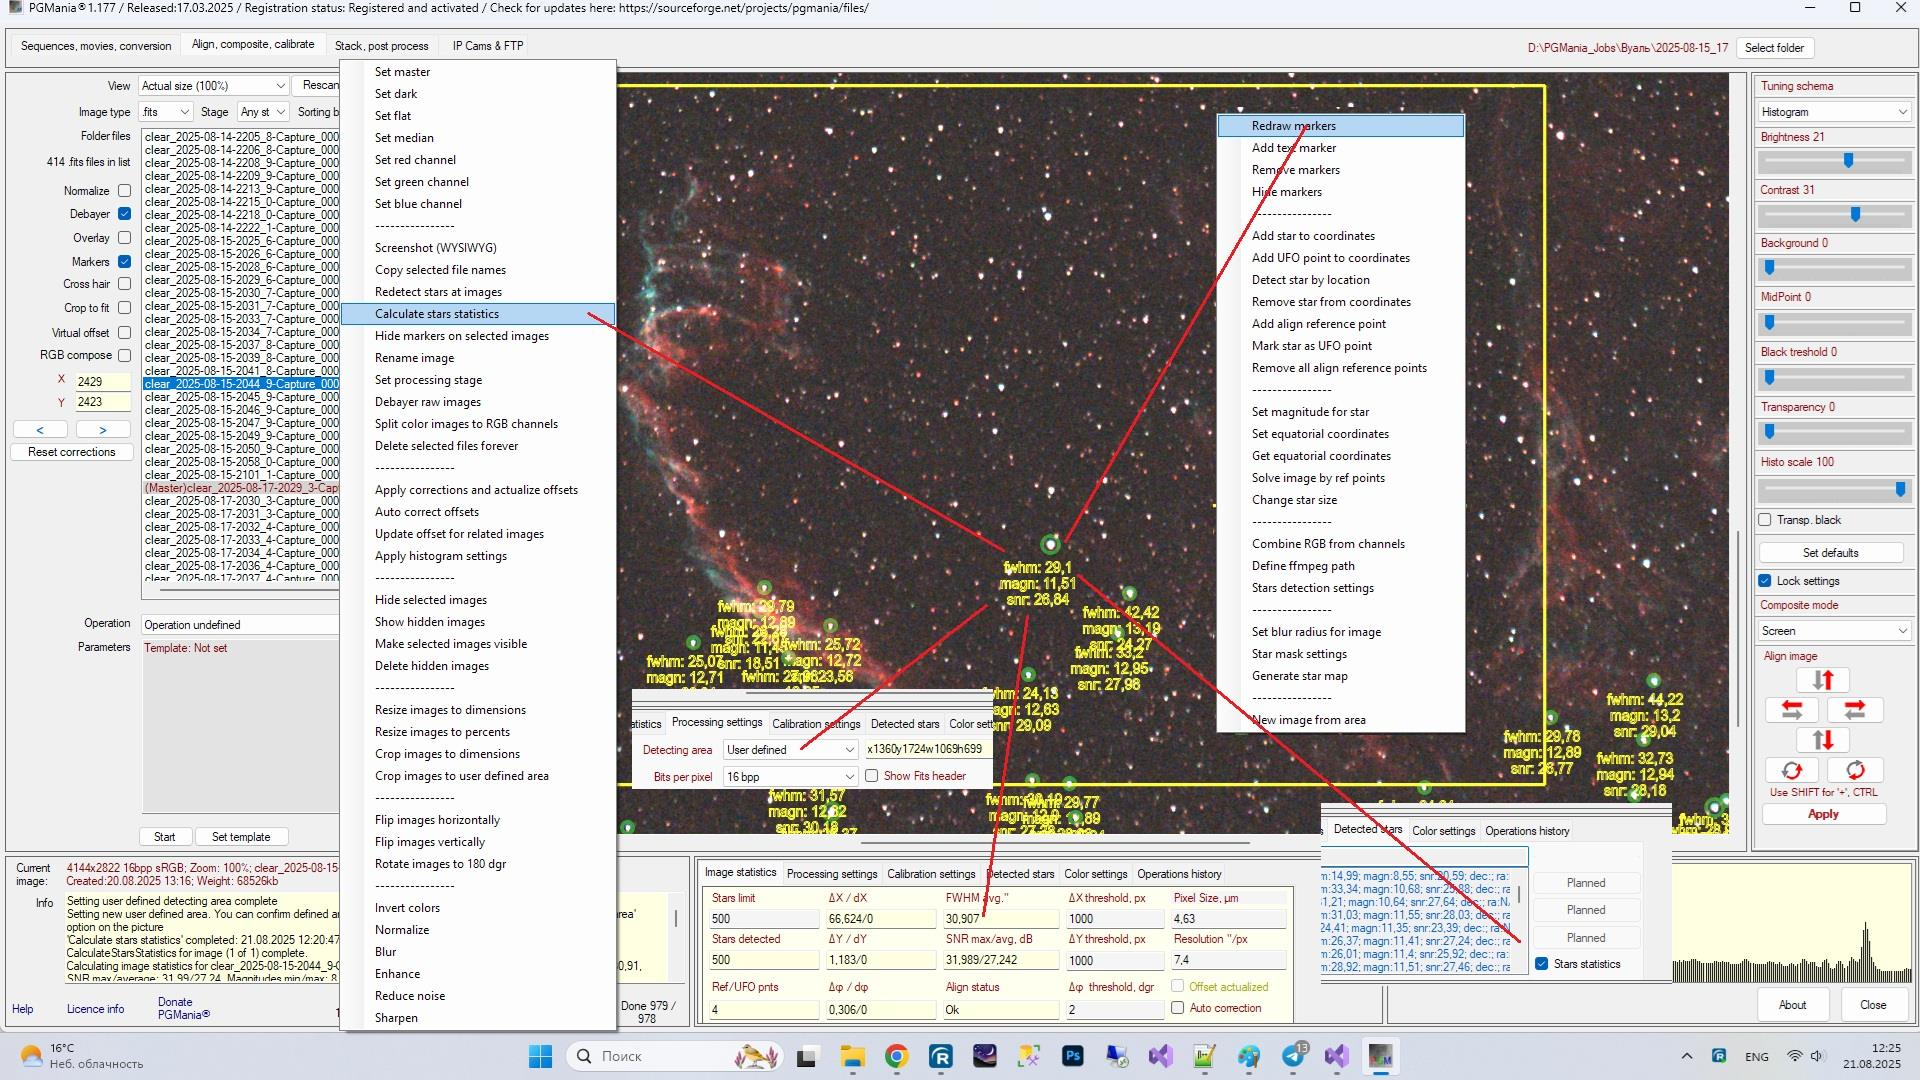This screenshot has height=1080, width=1922.
Task: Uncheck the Debayer checkbox
Action: 124,214
